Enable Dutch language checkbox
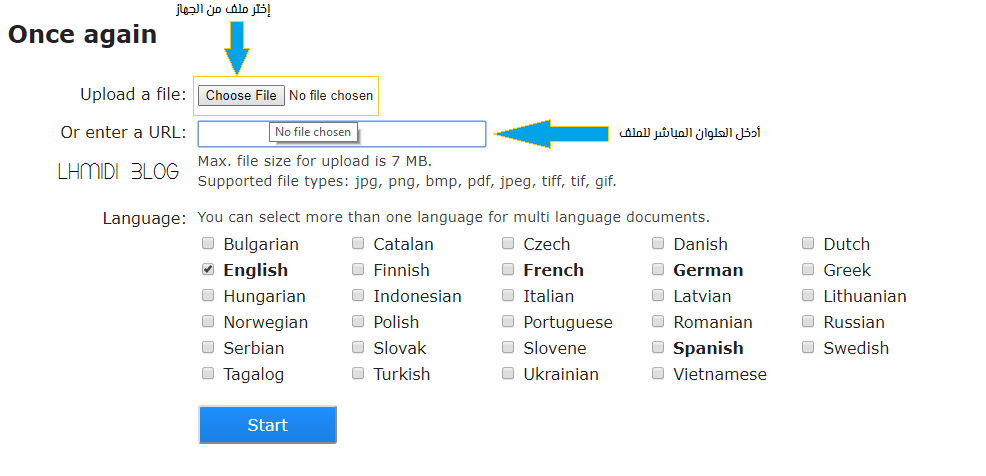 coord(808,243)
